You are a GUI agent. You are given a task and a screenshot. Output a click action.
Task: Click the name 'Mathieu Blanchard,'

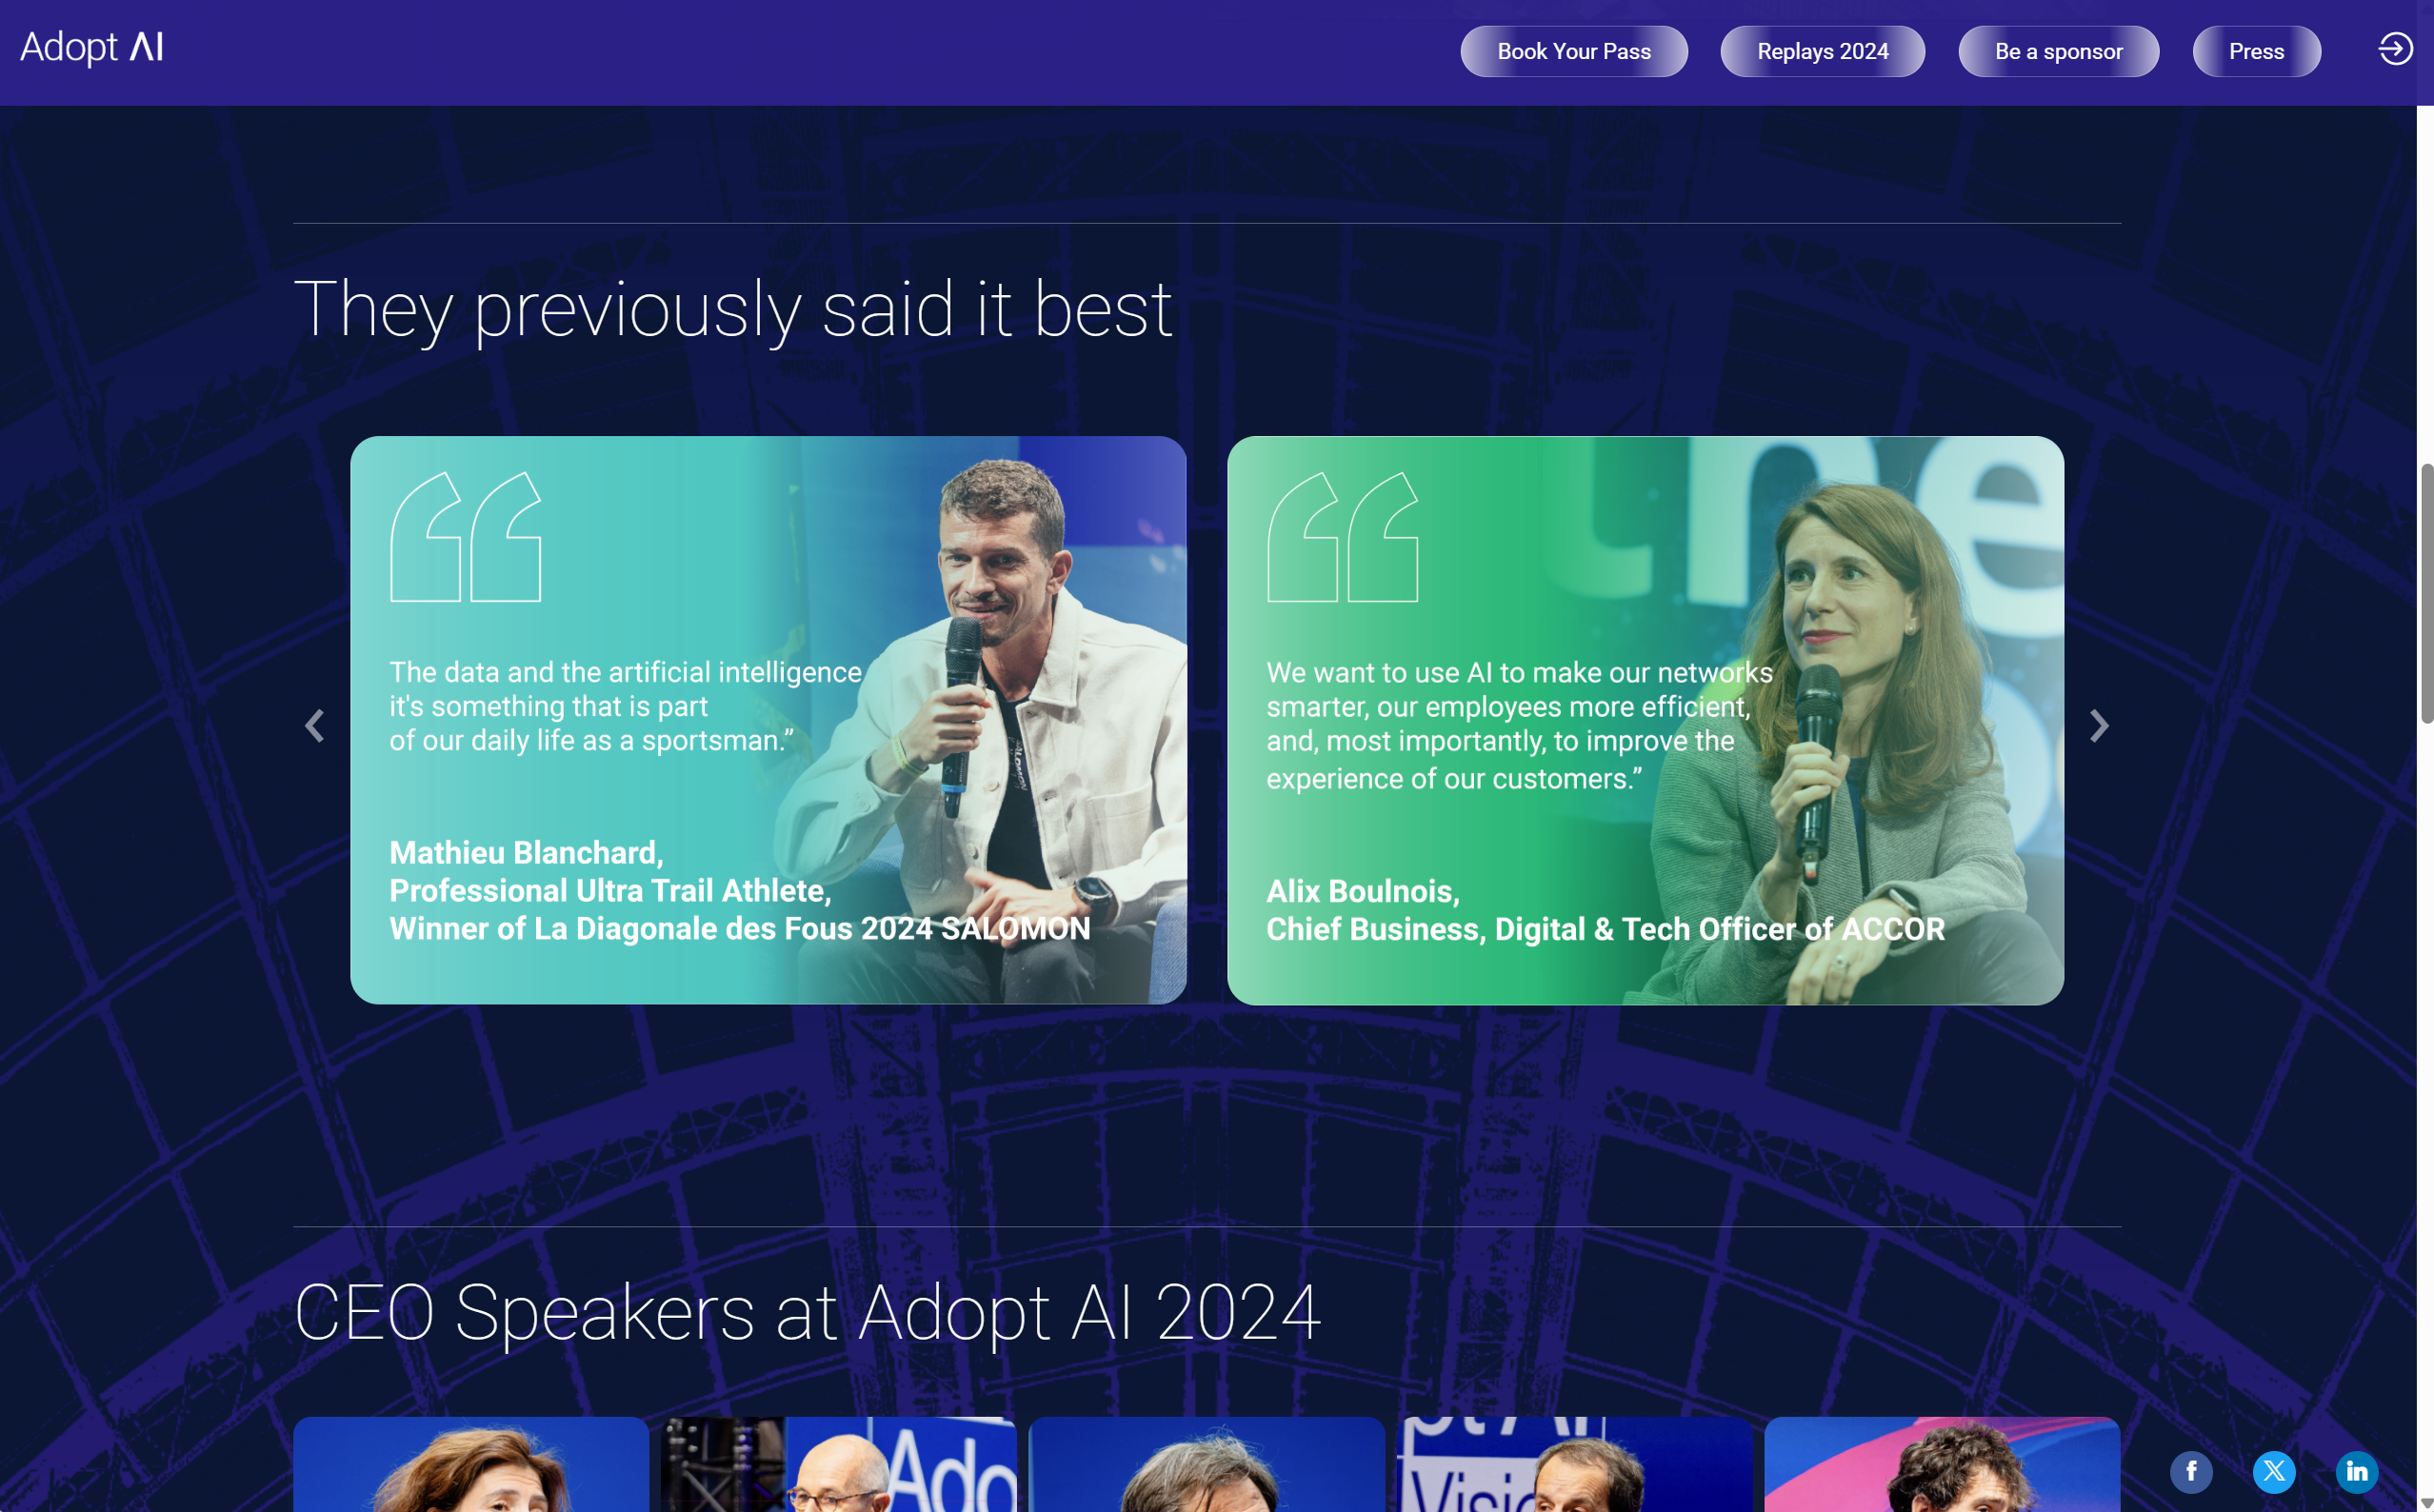(x=526, y=852)
